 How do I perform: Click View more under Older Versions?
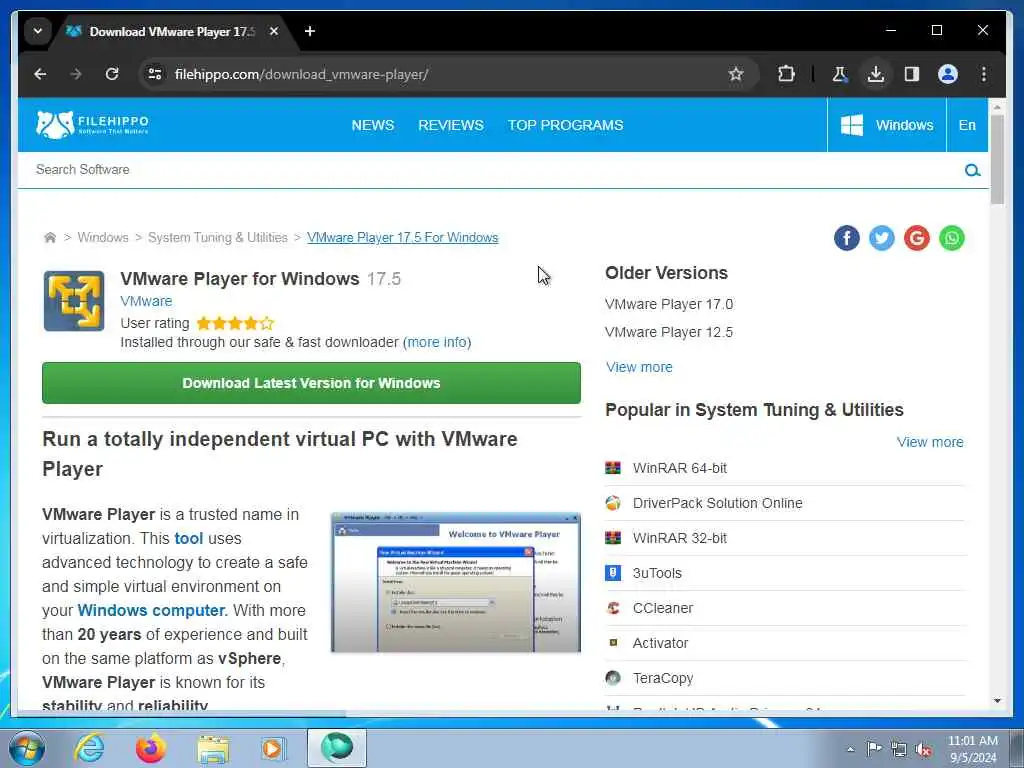tap(639, 367)
